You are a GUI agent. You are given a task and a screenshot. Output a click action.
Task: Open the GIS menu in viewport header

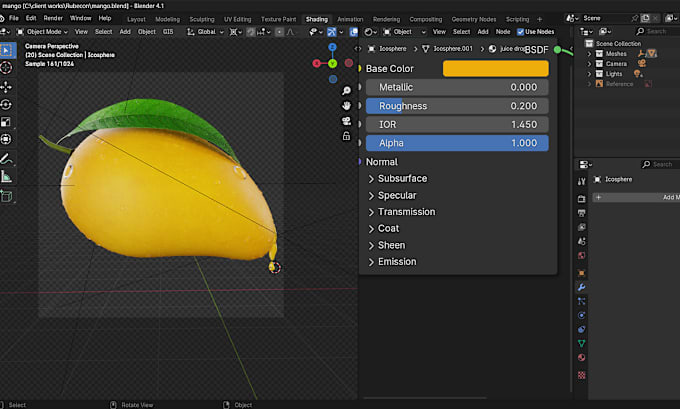point(168,32)
